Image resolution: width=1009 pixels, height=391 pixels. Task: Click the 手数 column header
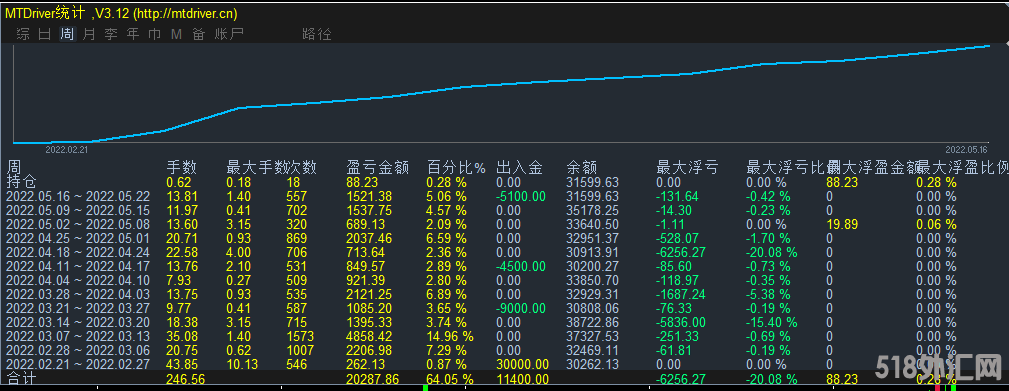pyautogui.click(x=182, y=168)
